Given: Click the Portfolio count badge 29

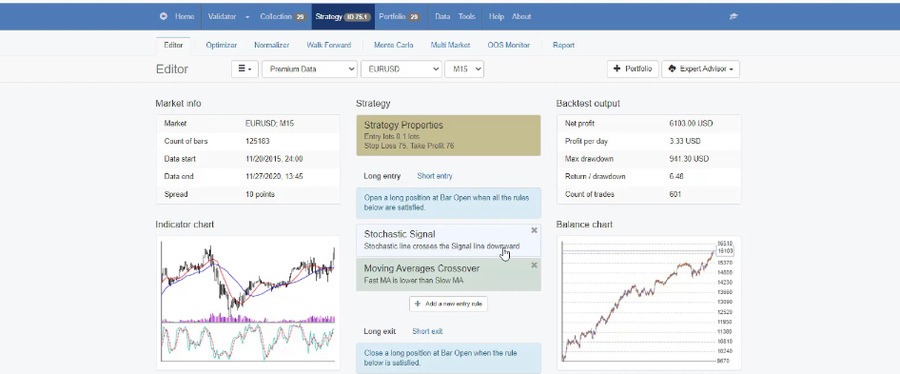Looking at the screenshot, I should [x=414, y=17].
